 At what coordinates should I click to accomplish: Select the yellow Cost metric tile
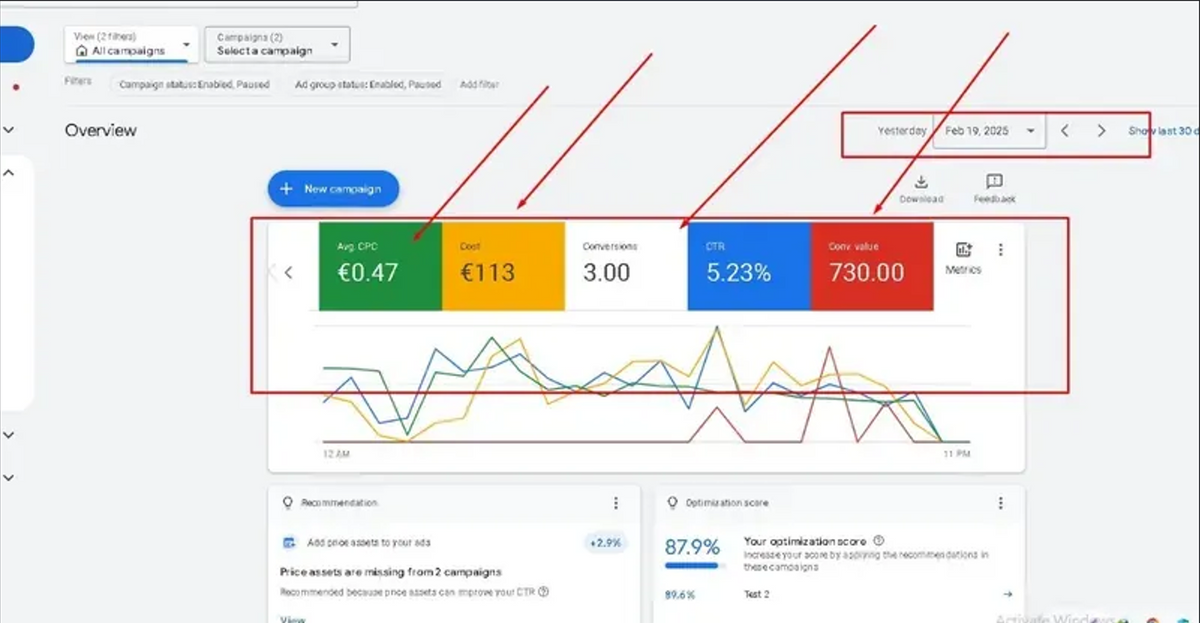pos(503,266)
